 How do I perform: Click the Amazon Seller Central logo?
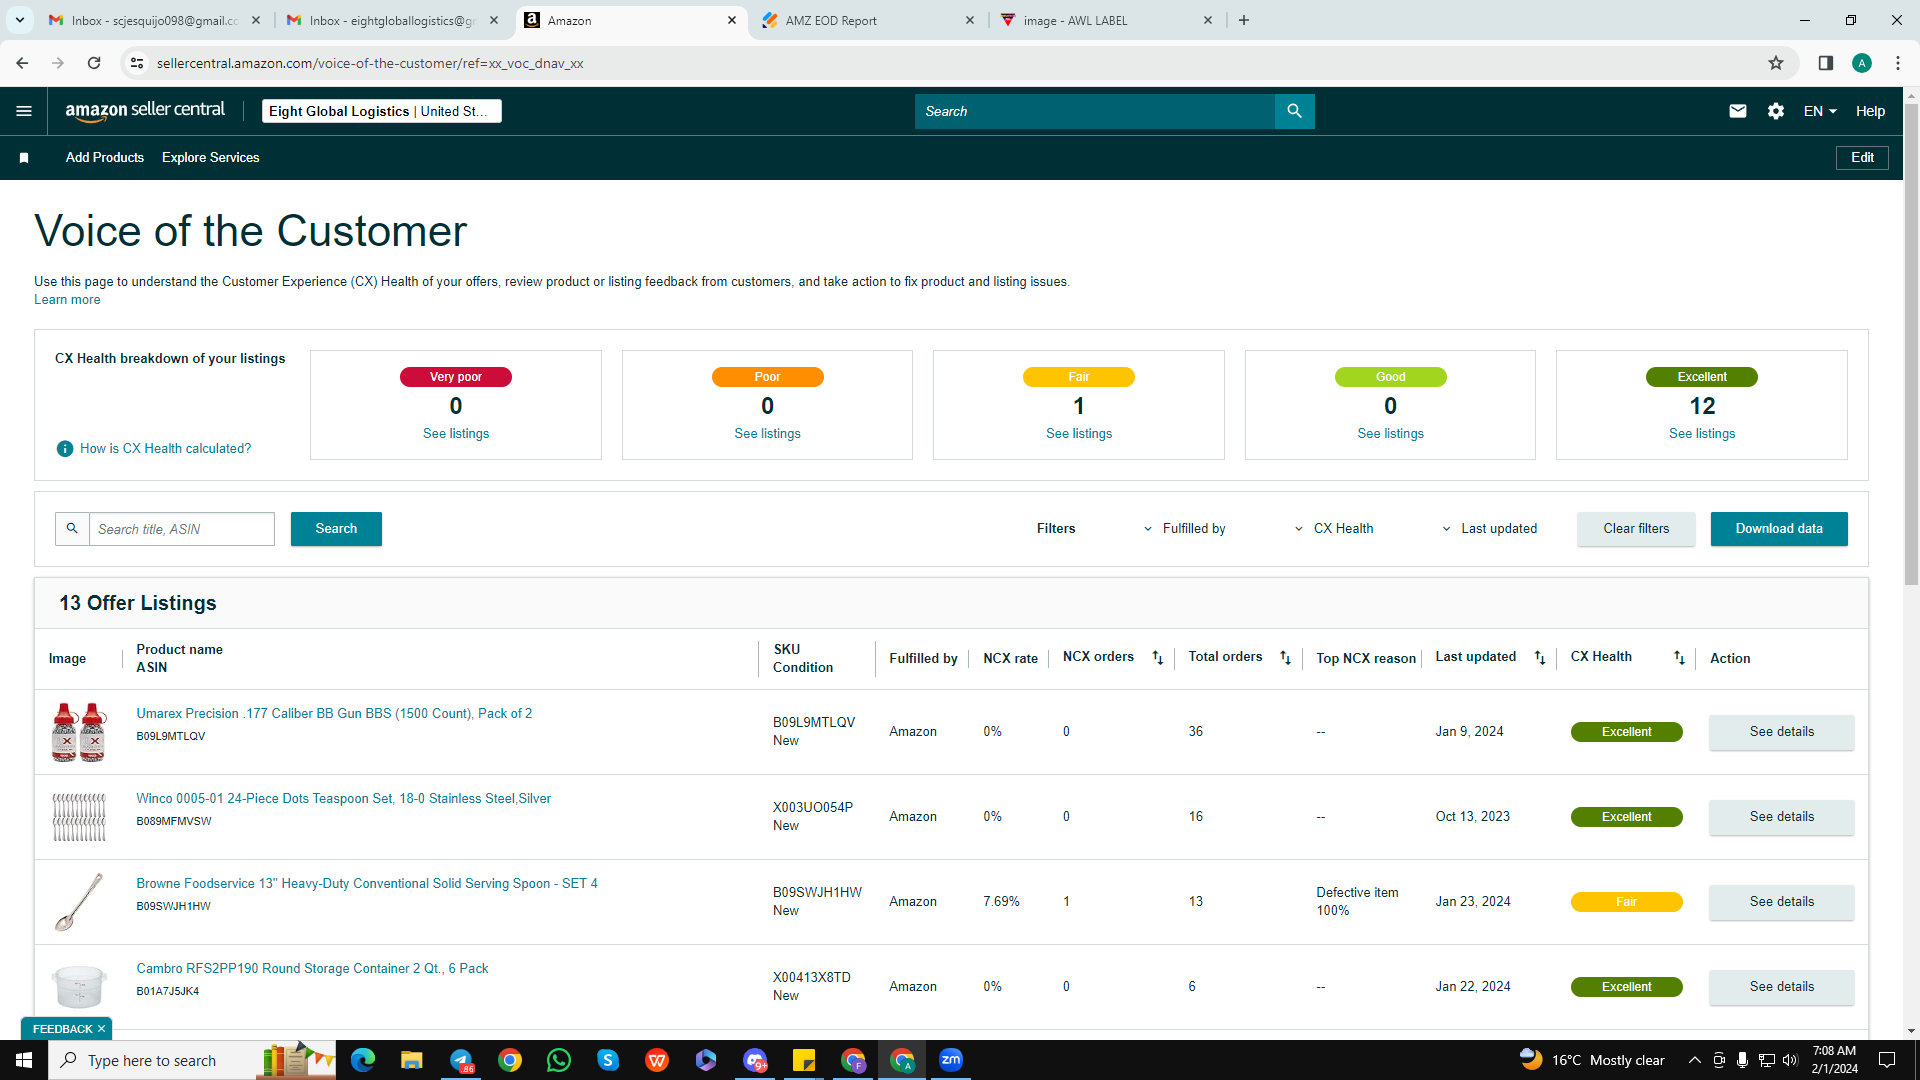tap(145, 111)
